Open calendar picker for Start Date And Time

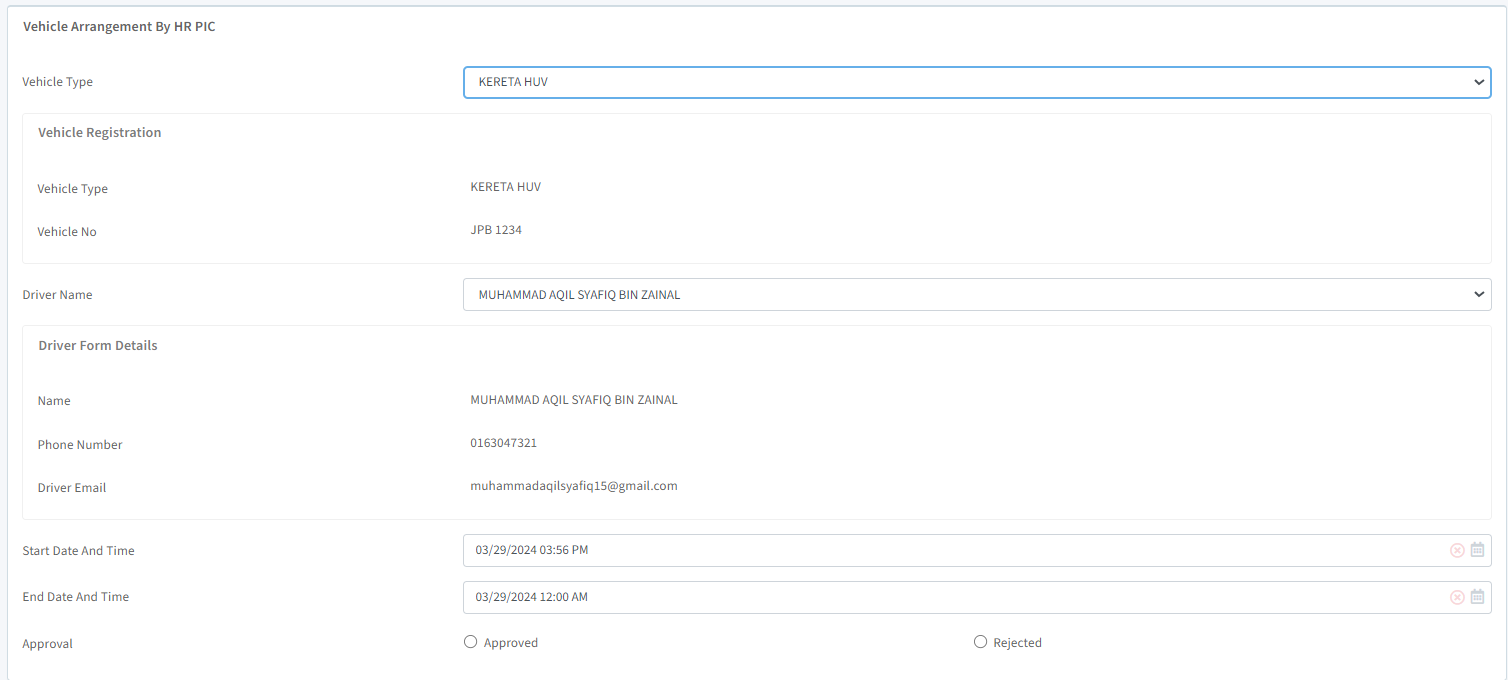pos(1477,550)
